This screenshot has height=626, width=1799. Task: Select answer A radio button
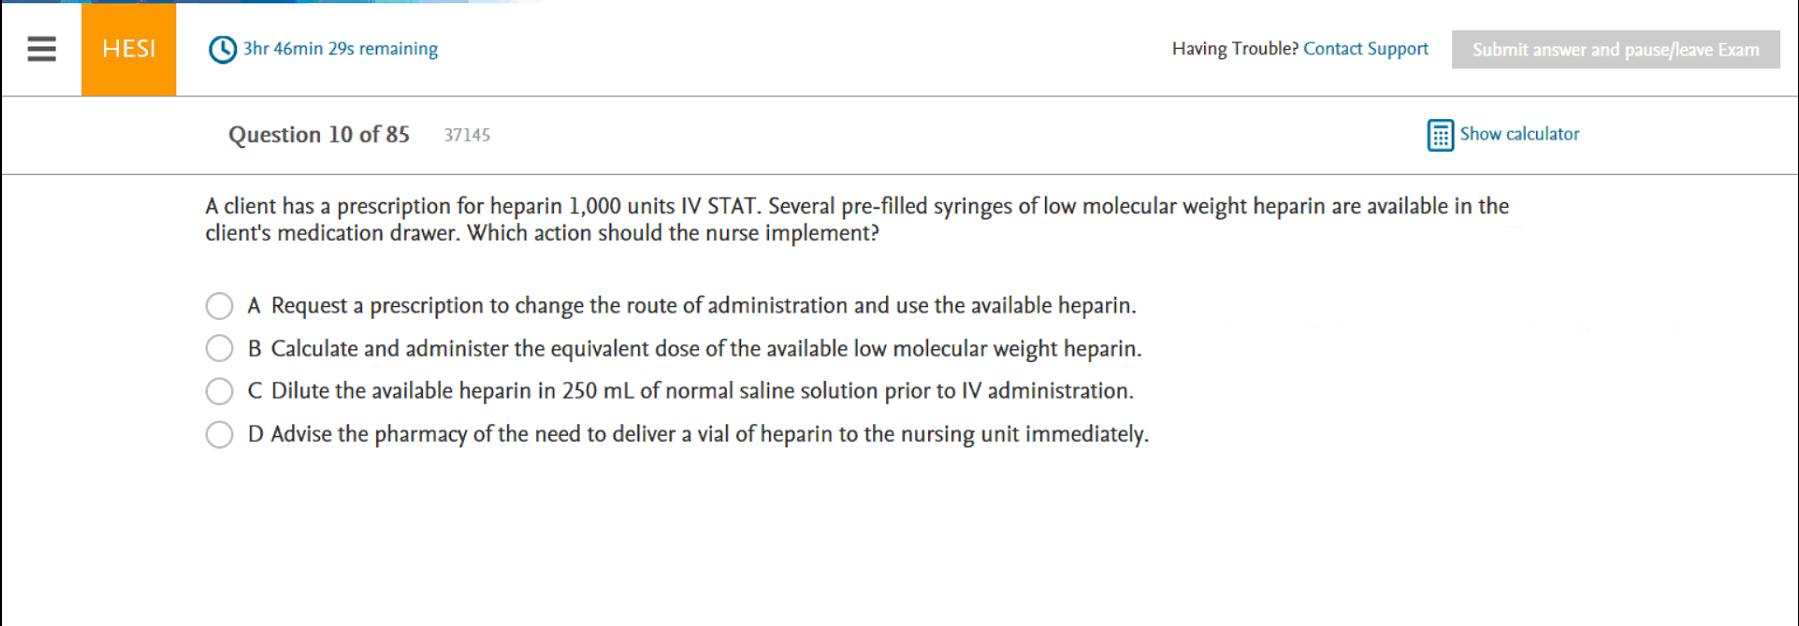219,306
